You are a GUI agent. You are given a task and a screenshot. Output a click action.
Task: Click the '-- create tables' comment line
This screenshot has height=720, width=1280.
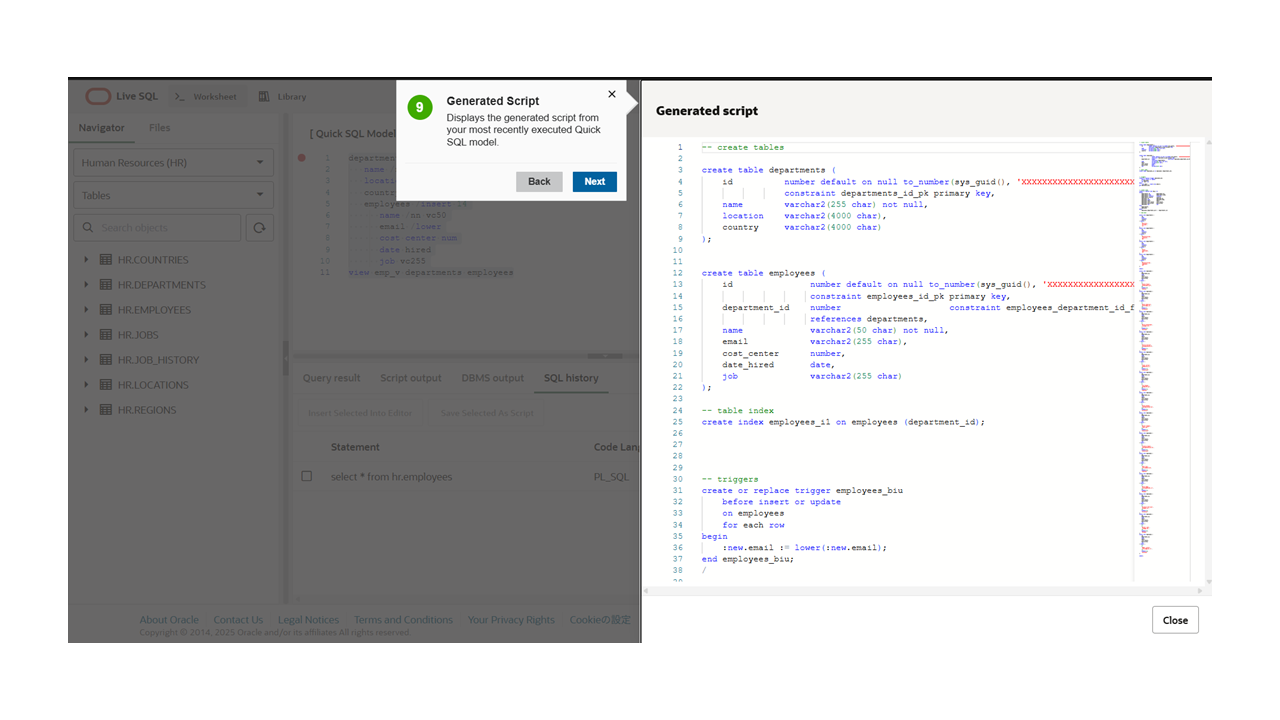click(743, 147)
